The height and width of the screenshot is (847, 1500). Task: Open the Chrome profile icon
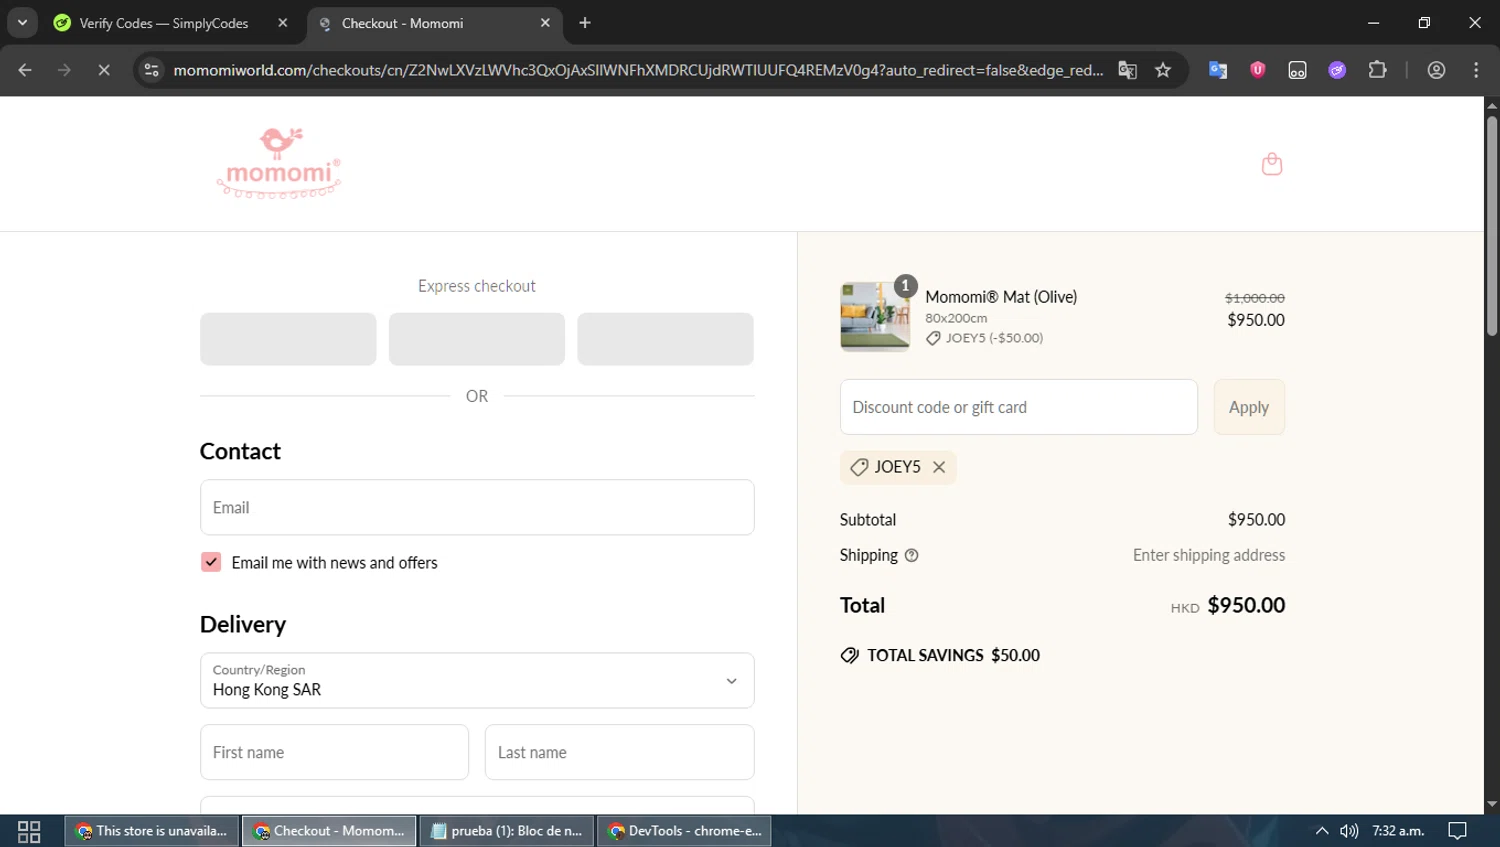click(1436, 70)
